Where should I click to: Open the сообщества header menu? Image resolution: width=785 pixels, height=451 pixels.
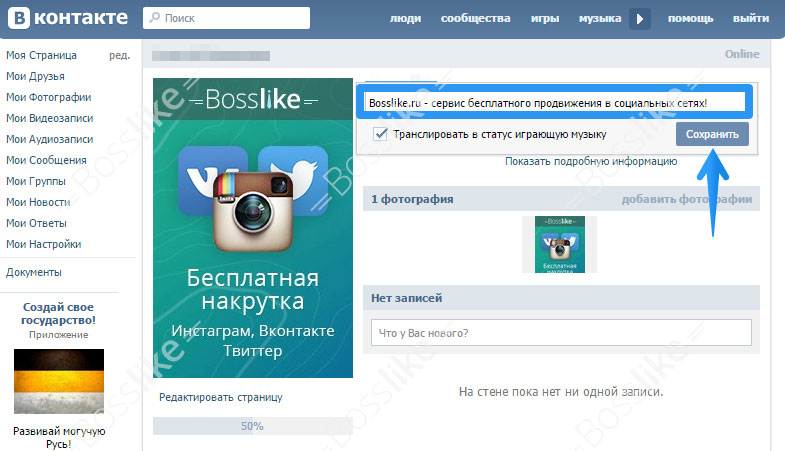tap(476, 19)
